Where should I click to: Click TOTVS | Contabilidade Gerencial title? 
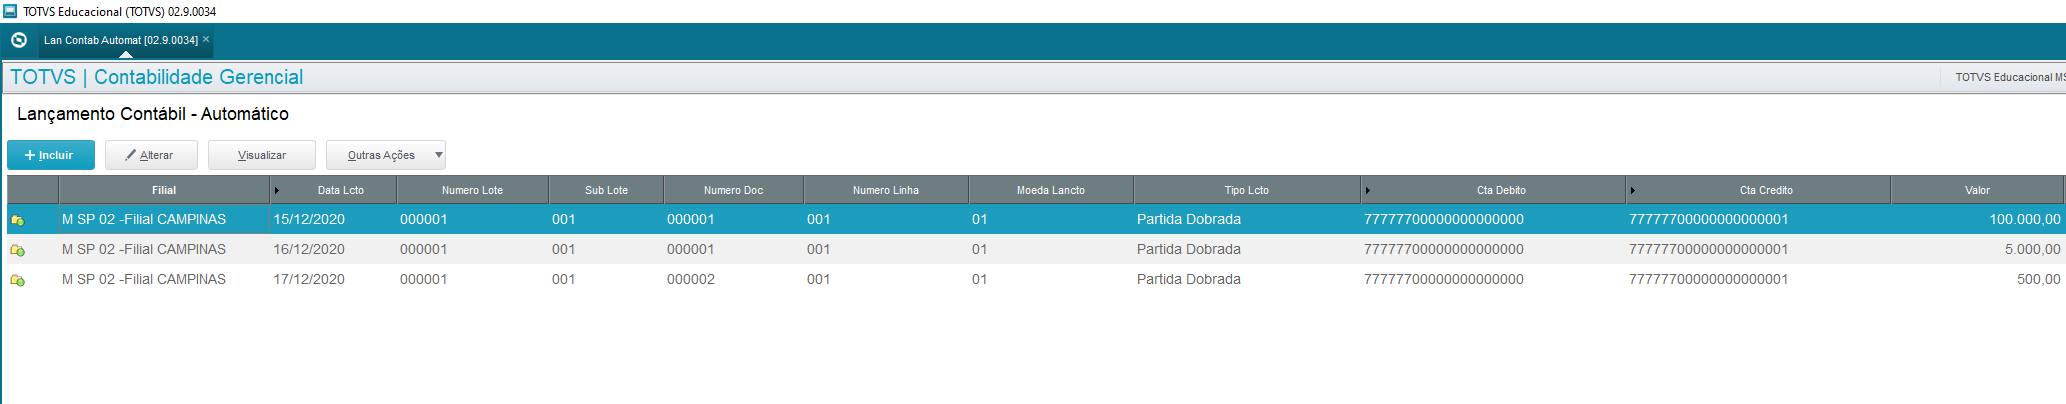156,77
